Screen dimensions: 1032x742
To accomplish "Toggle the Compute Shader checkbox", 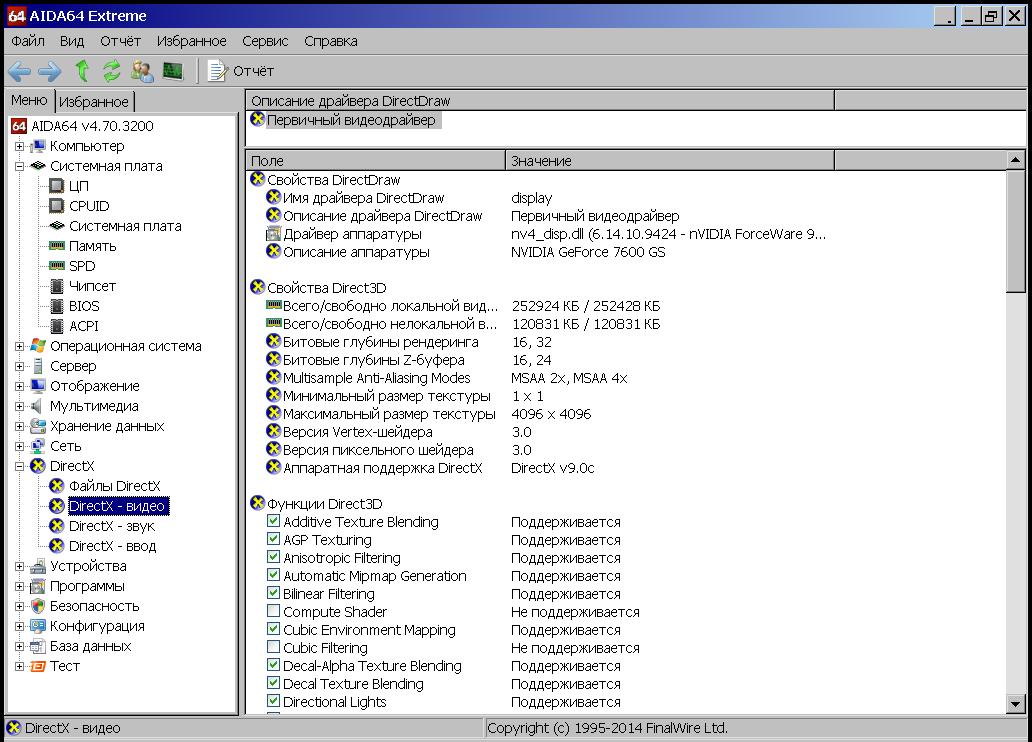I will tap(273, 612).
